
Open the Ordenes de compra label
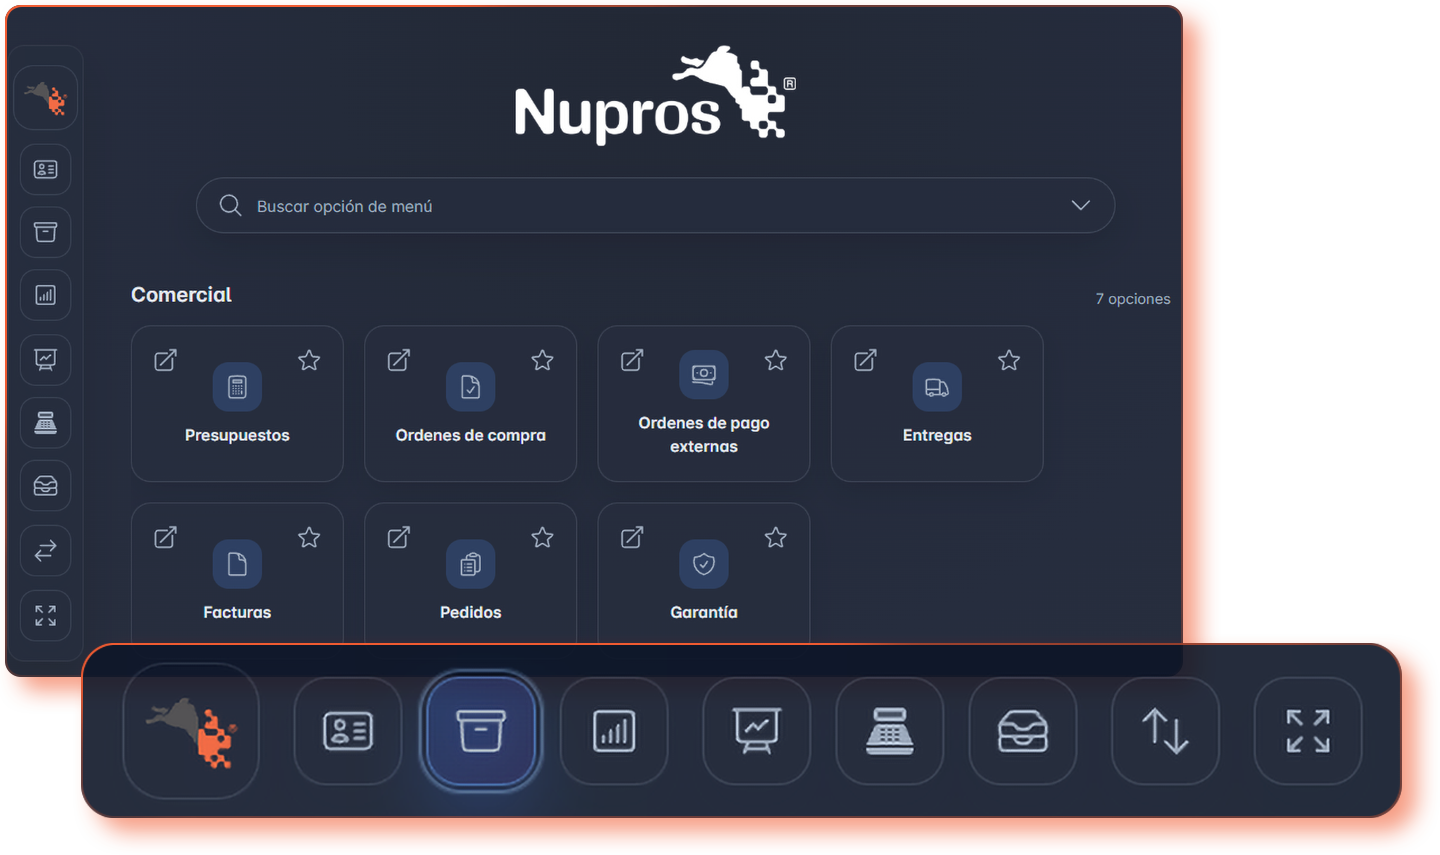(470, 435)
